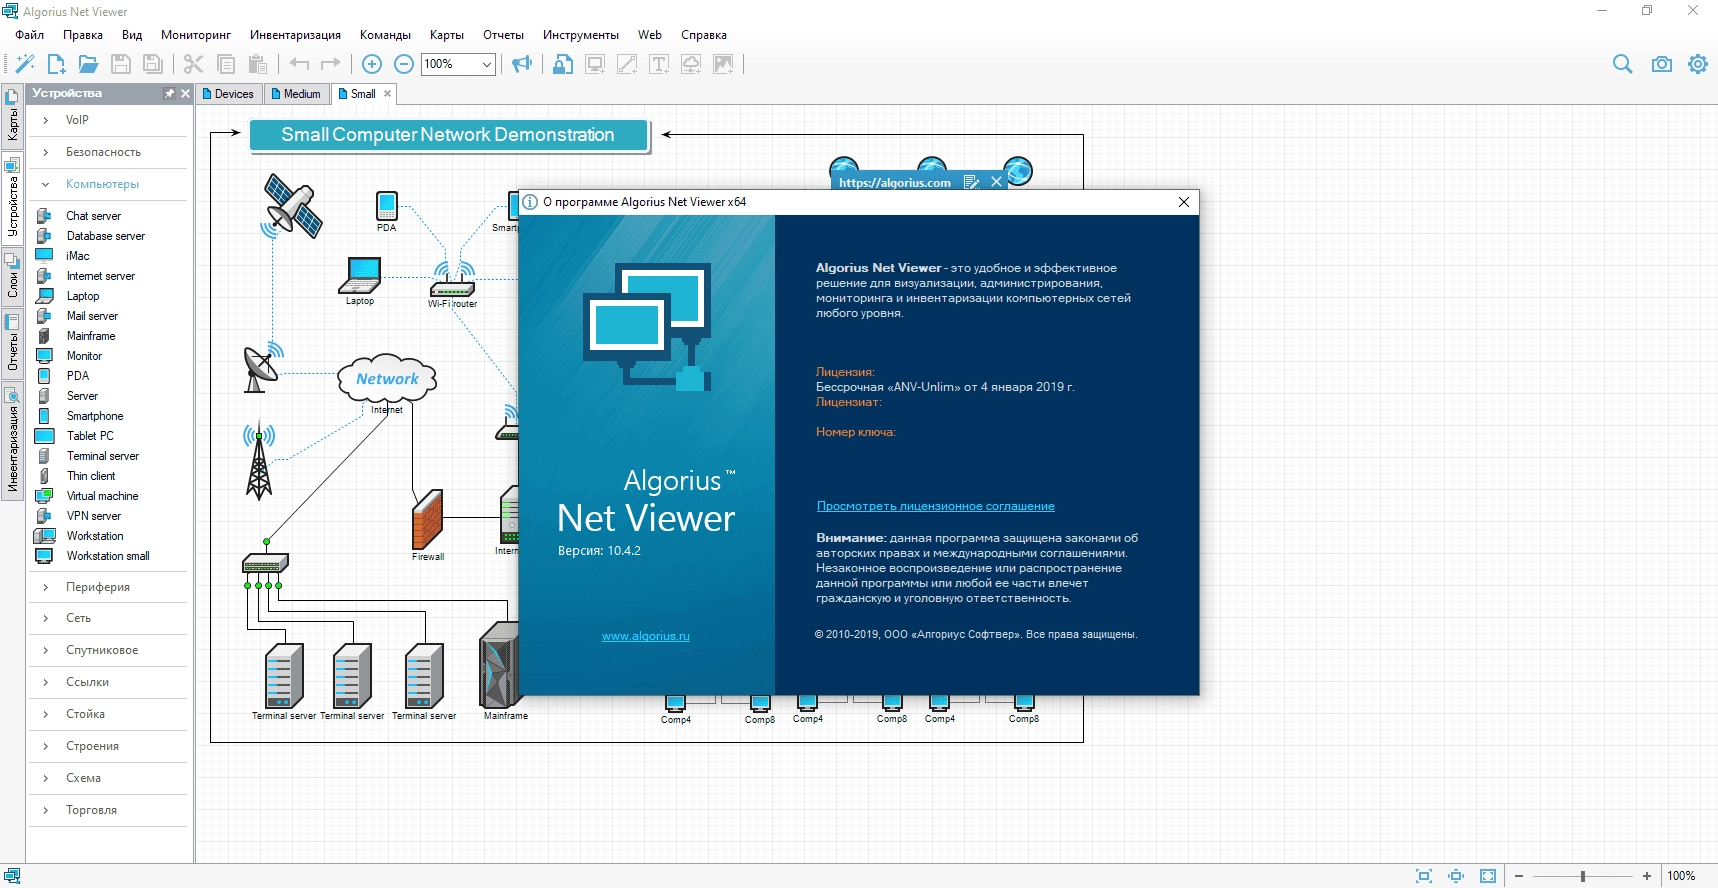Click the plus button beside zoom slider
This screenshot has height=888, width=1718.
point(1646,876)
